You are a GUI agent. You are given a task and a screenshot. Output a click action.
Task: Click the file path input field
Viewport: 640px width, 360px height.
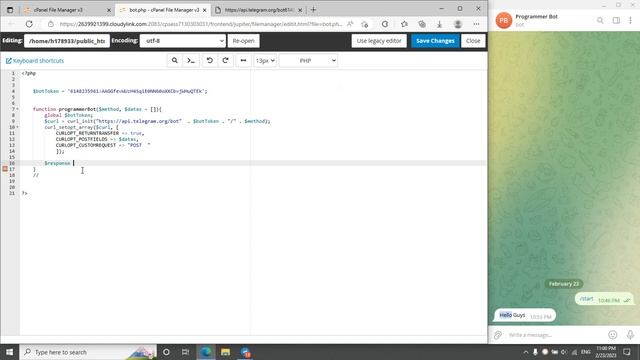tap(67, 41)
